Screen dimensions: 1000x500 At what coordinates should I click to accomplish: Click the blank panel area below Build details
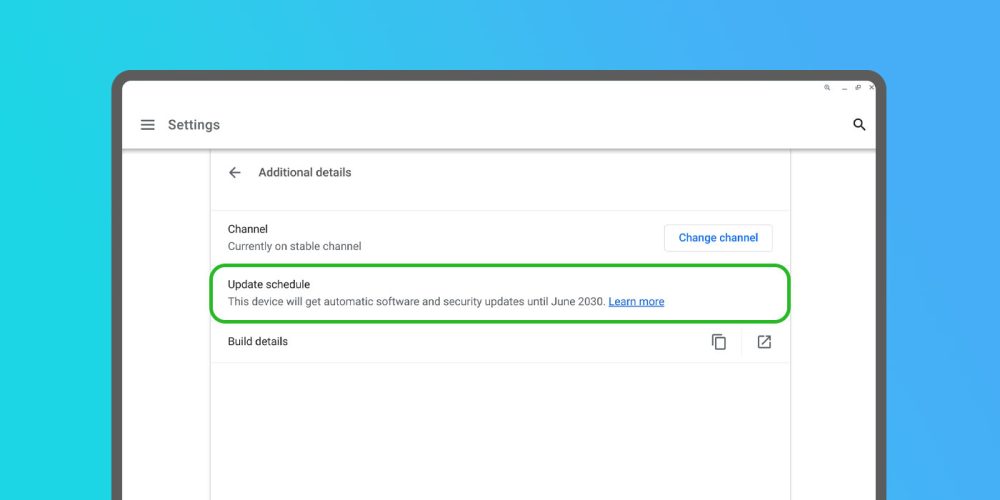tap(500, 430)
